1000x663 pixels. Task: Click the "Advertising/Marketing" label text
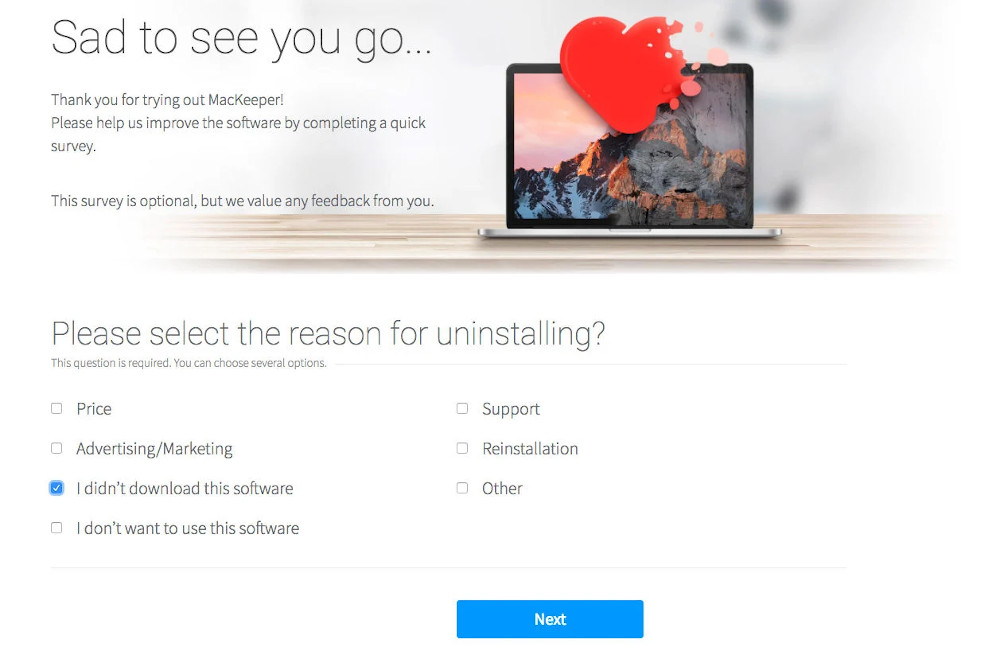[154, 449]
